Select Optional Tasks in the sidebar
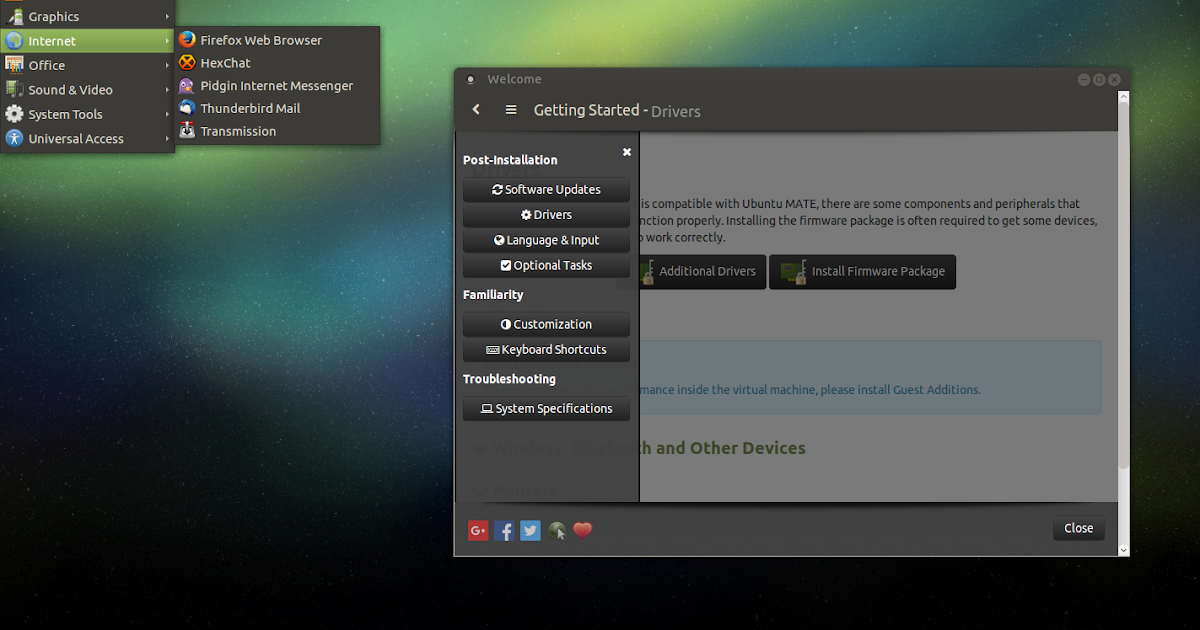The image size is (1200, 630). click(546, 265)
